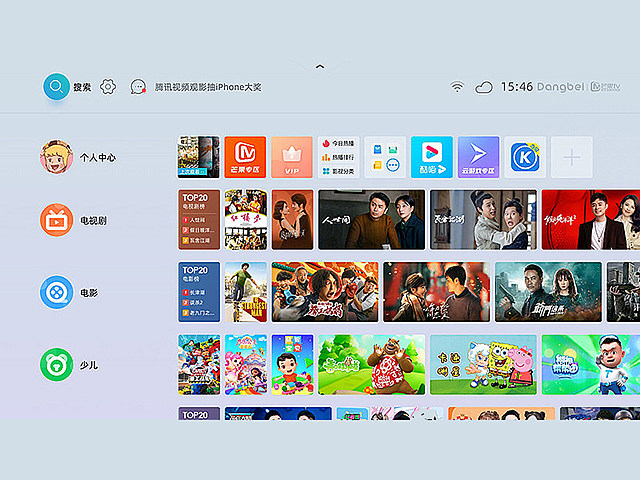Switch to 电影 section label
640x480 pixels.
coord(89,293)
